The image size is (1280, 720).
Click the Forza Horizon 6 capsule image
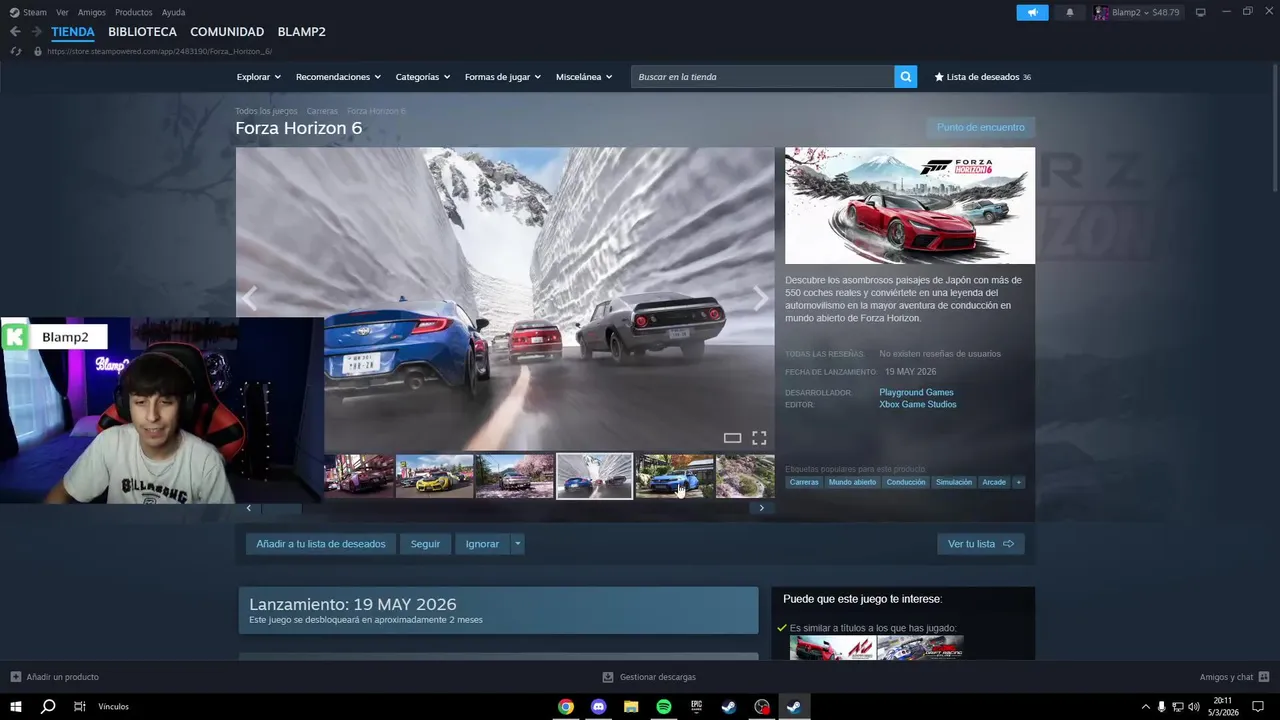(x=910, y=205)
